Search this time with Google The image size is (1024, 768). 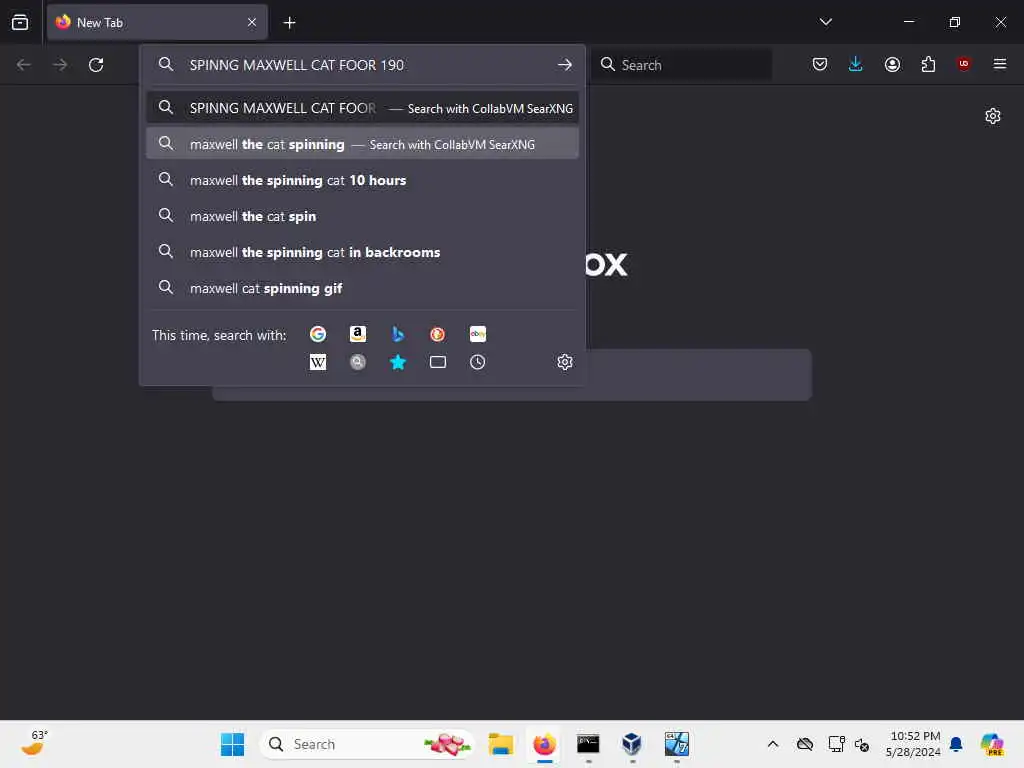(x=318, y=334)
